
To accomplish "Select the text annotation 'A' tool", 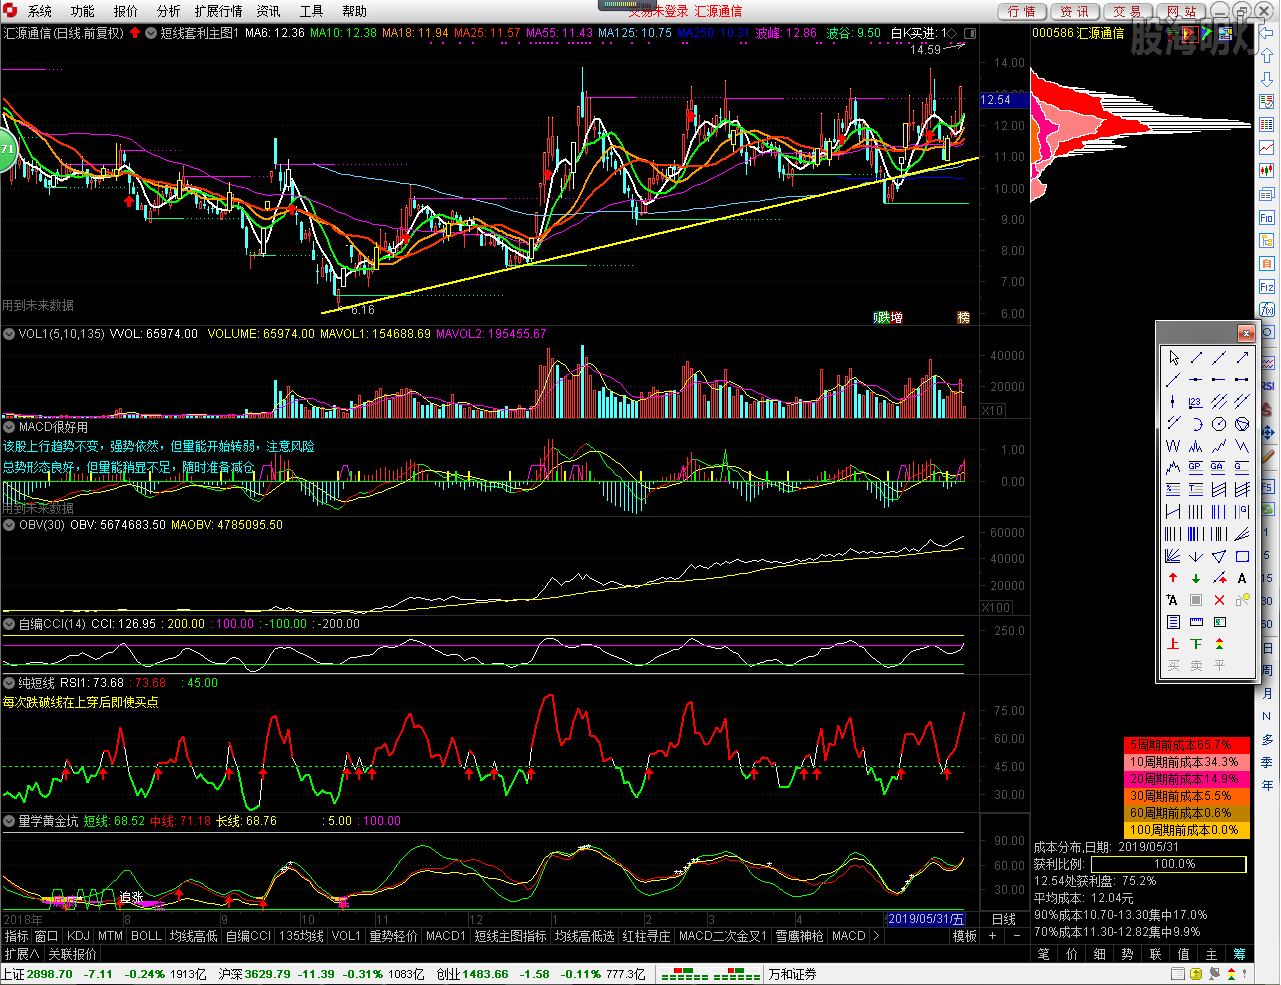I will coord(1242,578).
